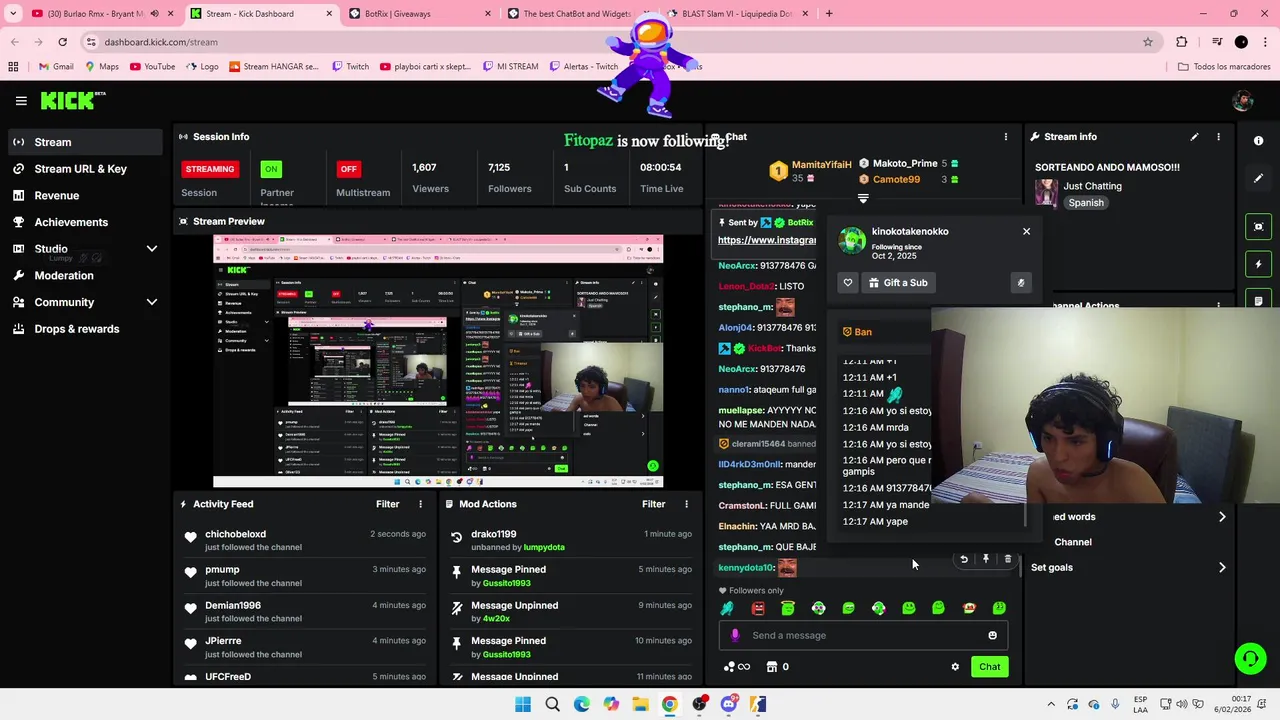
Task: Click the Ban button for kinokotakenokko
Action: [x=857, y=332]
